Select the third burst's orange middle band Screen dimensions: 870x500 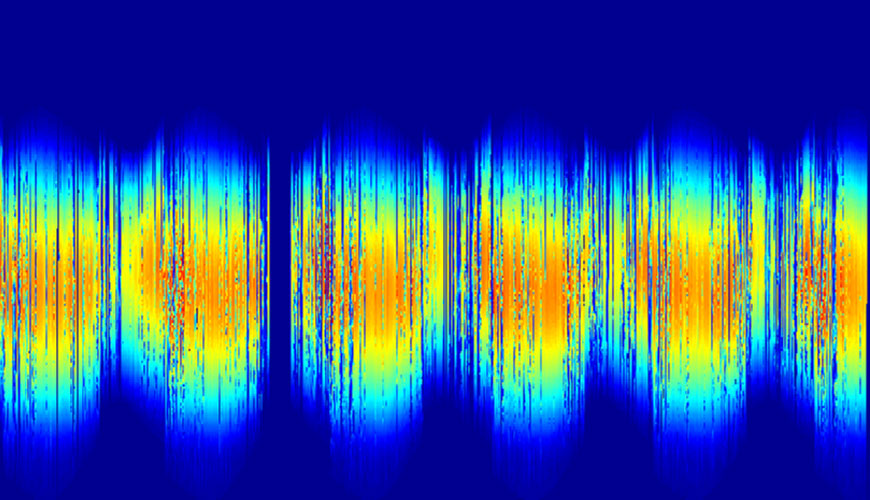(370, 285)
